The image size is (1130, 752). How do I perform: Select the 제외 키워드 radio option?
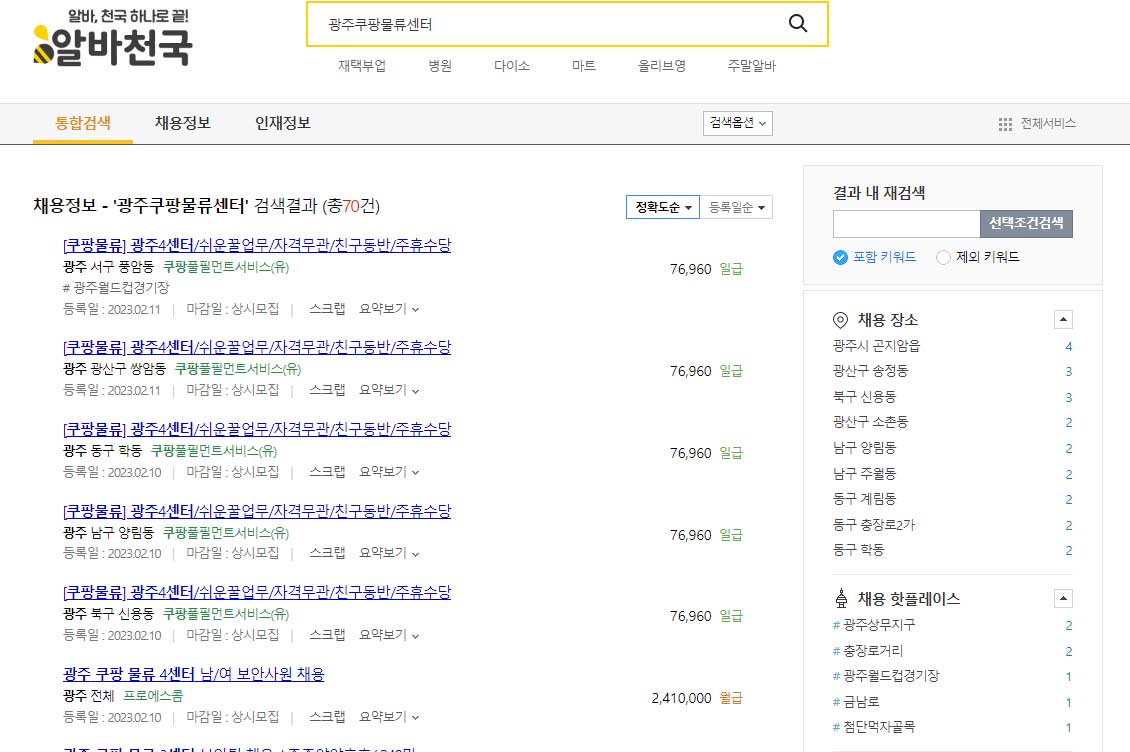943,257
